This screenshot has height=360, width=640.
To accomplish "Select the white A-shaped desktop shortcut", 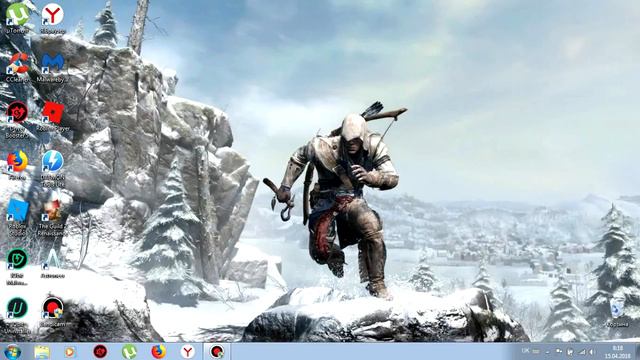I will (53, 263).
